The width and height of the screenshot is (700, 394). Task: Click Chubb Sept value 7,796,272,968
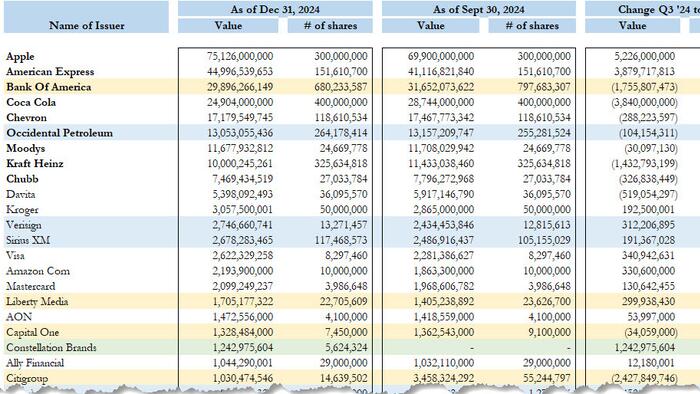coord(444,179)
